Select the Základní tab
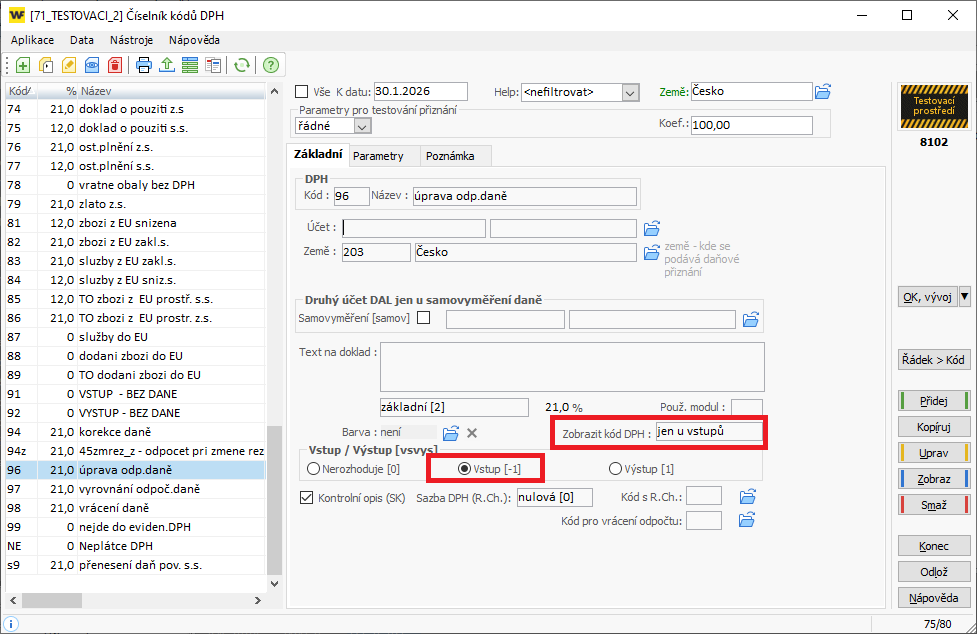 coord(318,154)
